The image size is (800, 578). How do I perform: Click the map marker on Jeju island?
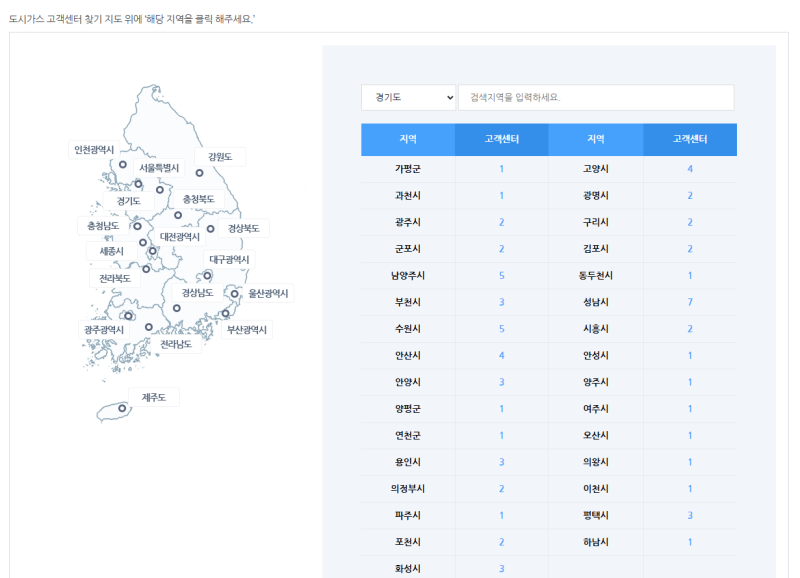(x=122, y=408)
